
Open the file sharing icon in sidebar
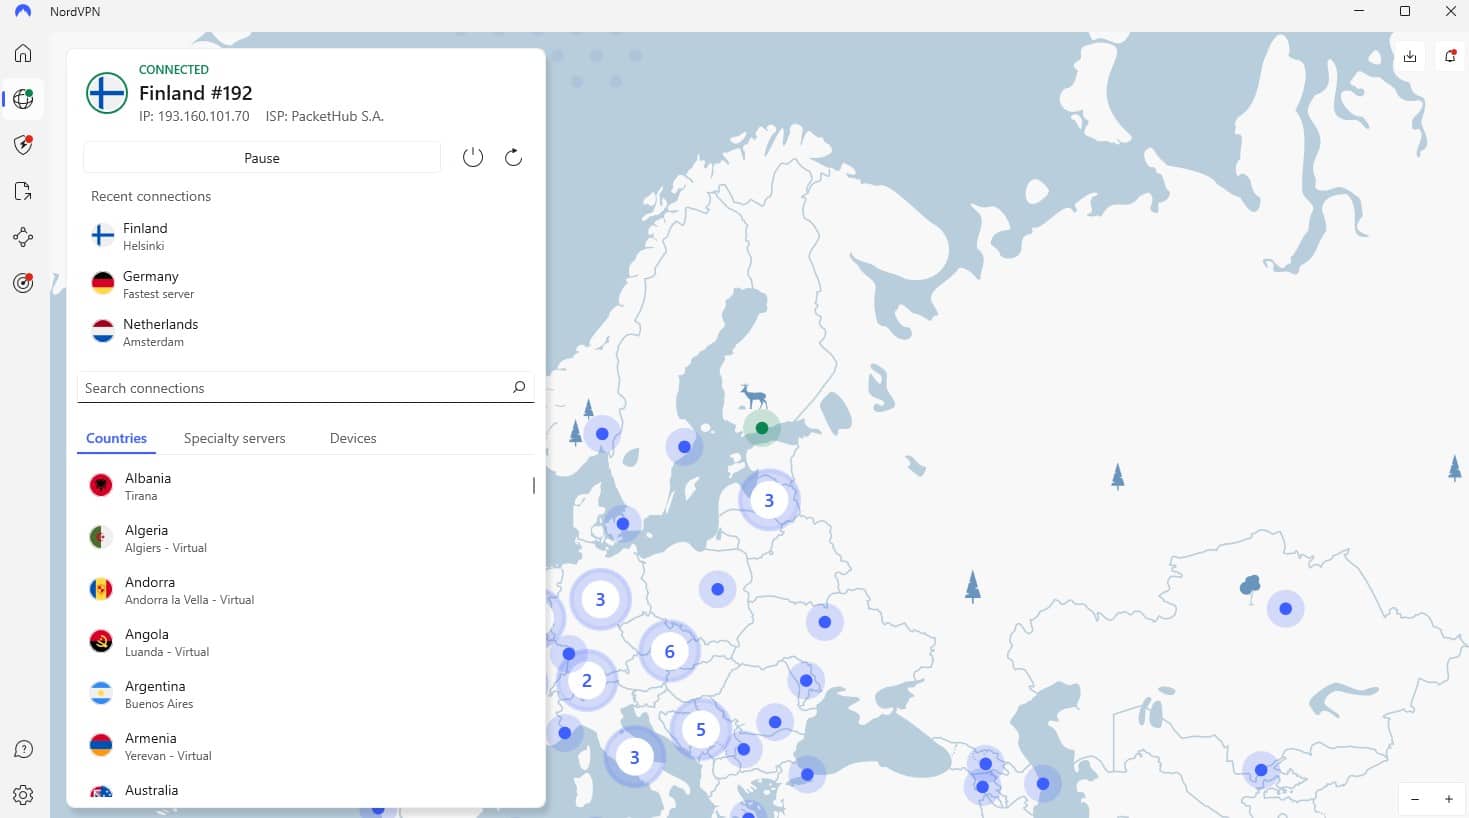click(x=23, y=191)
